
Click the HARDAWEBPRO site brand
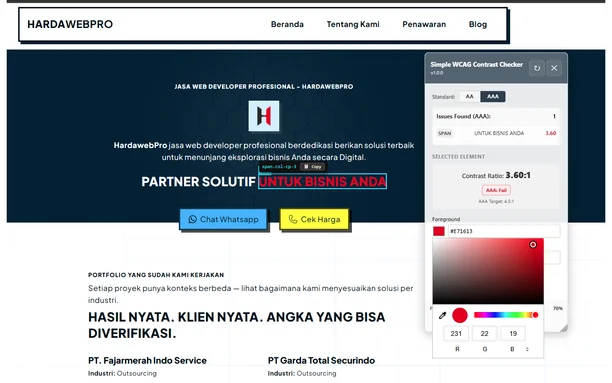pyautogui.click(x=70, y=24)
